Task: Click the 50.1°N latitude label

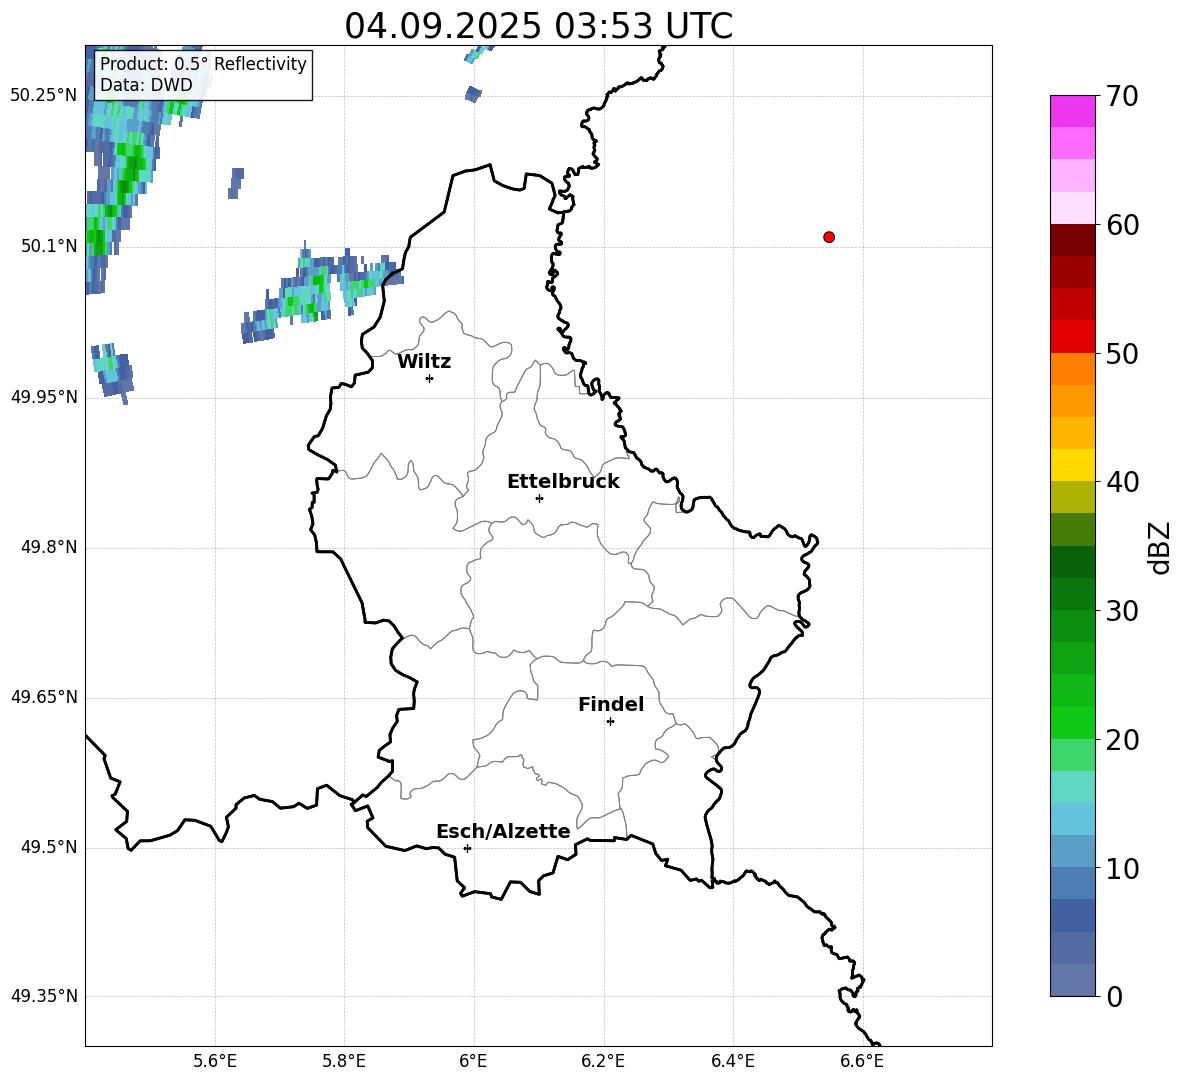Action: tap(49, 246)
